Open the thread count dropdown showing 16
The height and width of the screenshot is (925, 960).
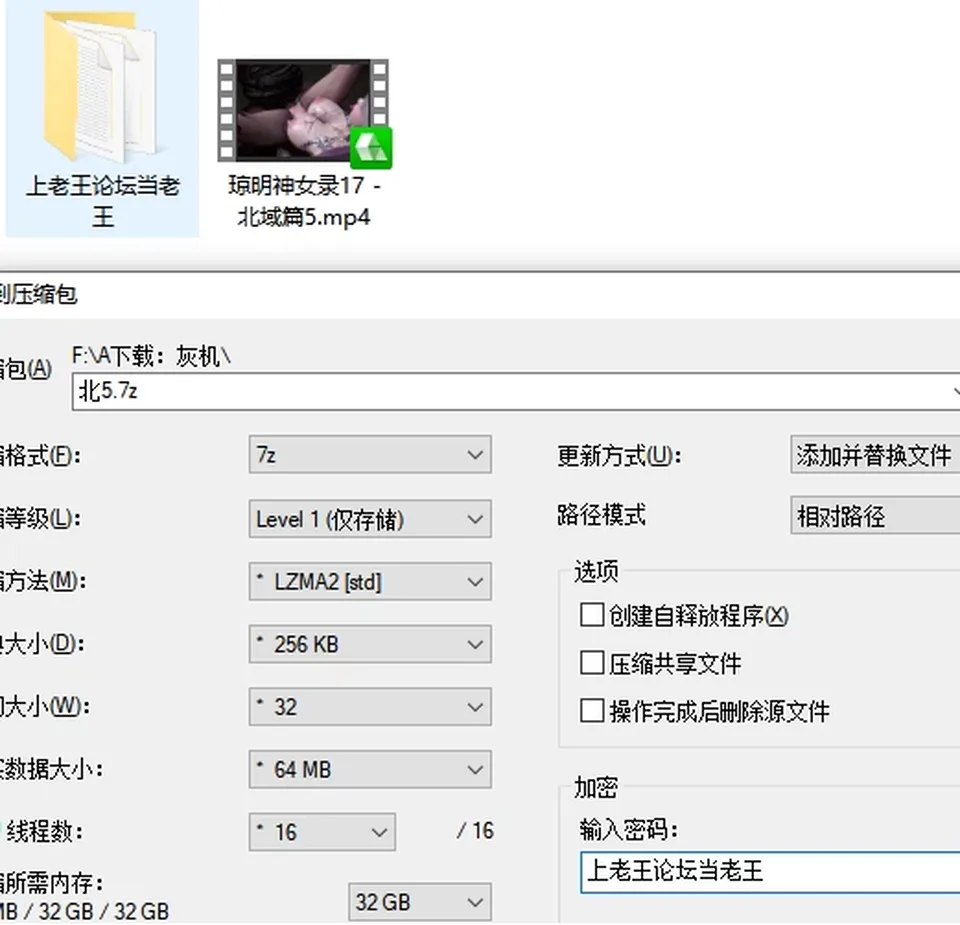pos(322,832)
